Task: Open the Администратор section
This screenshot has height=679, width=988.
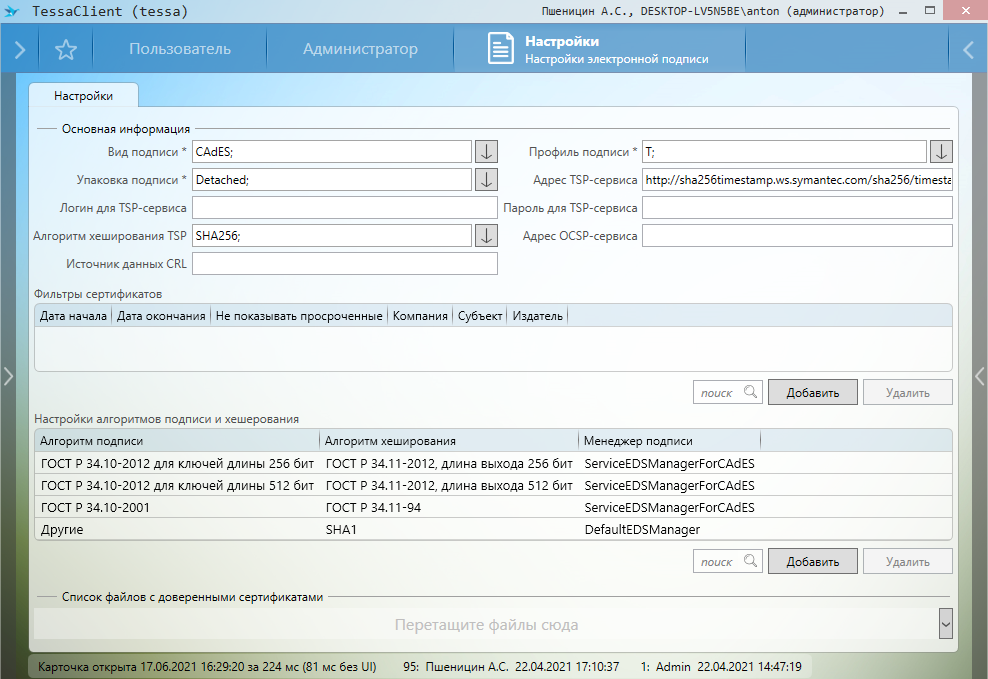Action: [360, 49]
